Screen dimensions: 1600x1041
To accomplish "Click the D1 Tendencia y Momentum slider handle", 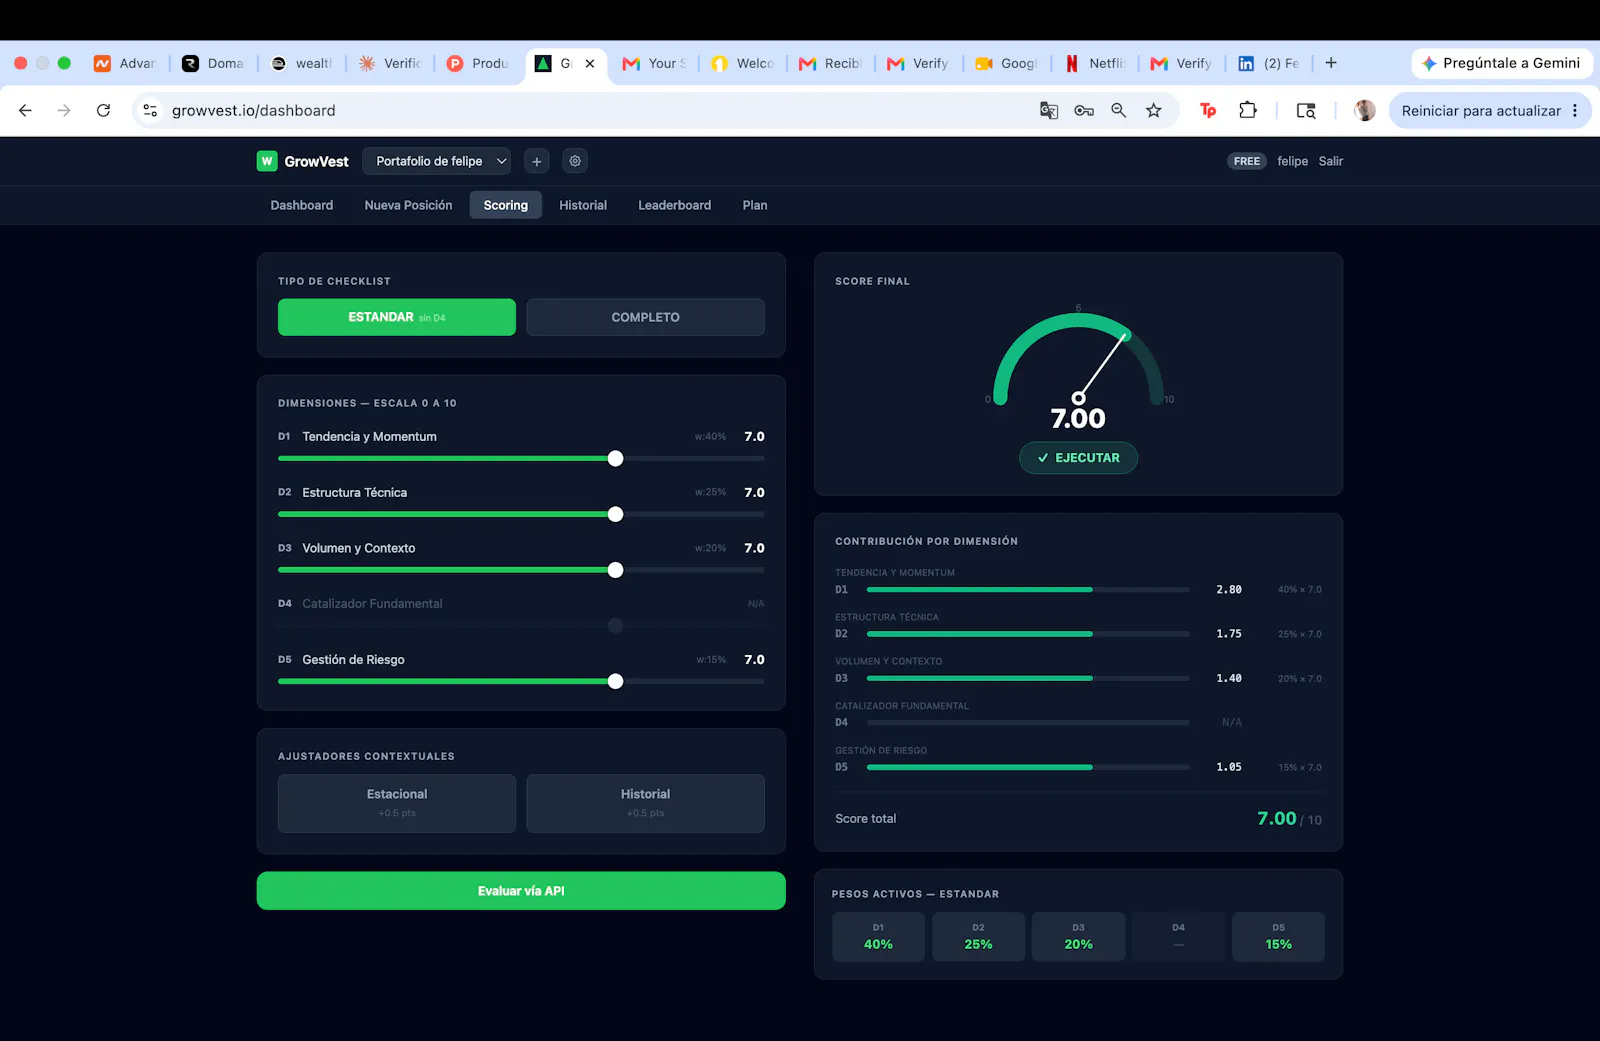I will pos(616,458).
